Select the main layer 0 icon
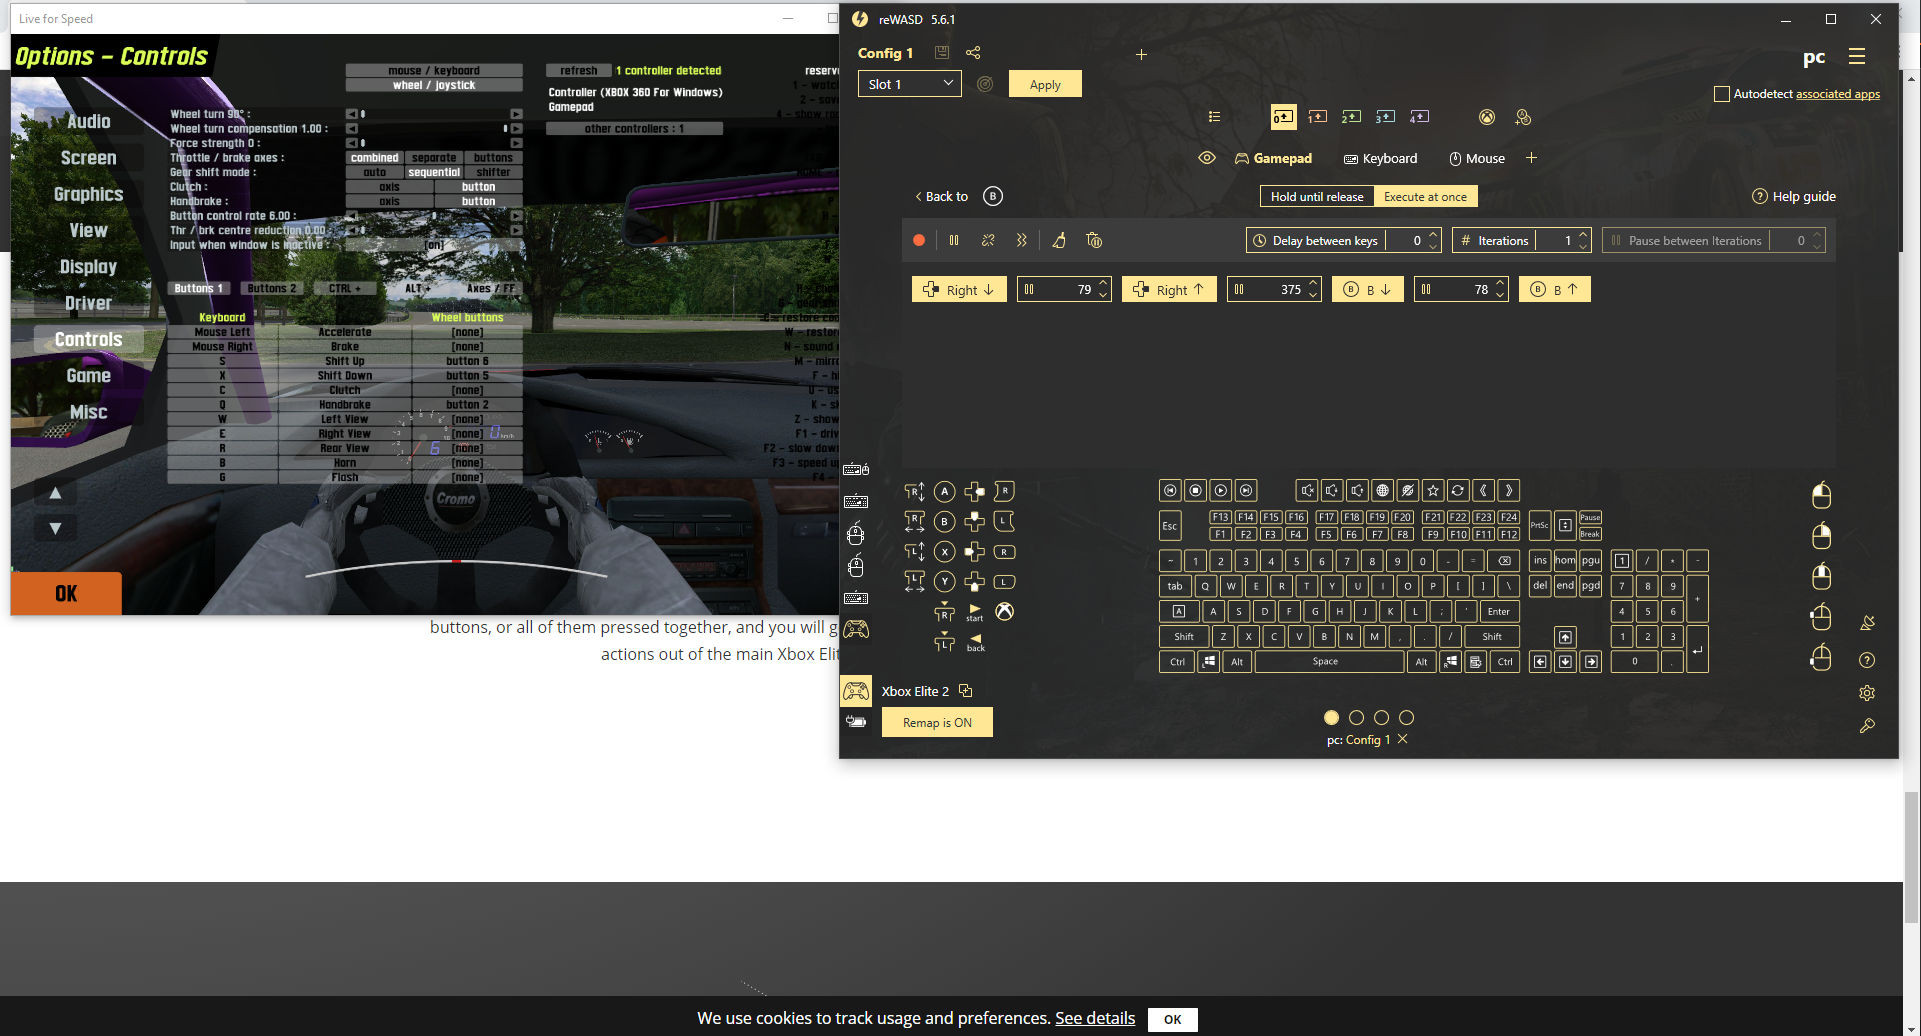The width and height of the screenshot is (1921, 1036). tap(1283, 117)
